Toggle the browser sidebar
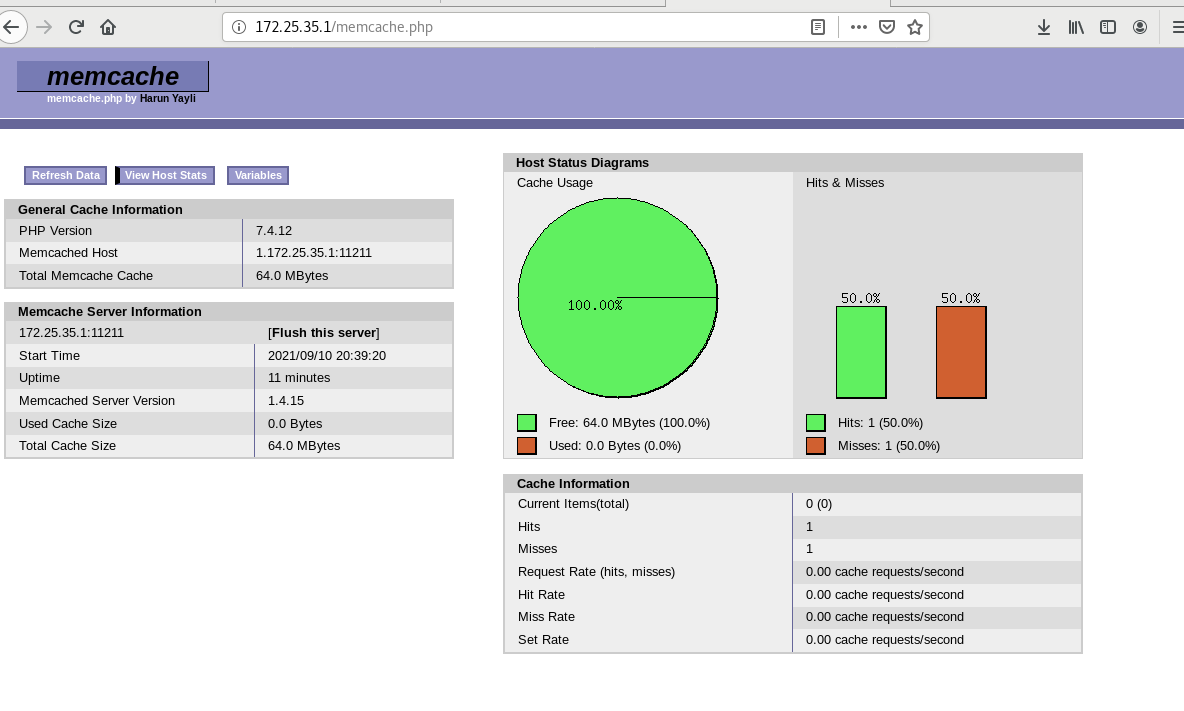 (x=1108, y=27)
